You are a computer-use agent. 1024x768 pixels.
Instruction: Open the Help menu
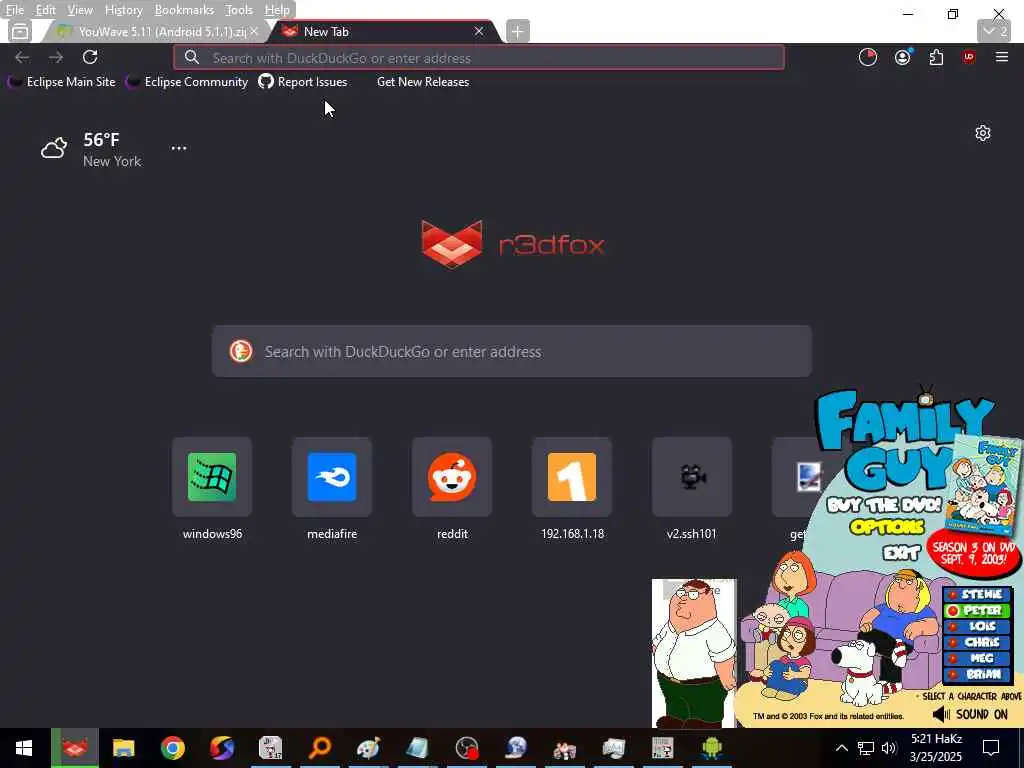(x=277, y=10)
